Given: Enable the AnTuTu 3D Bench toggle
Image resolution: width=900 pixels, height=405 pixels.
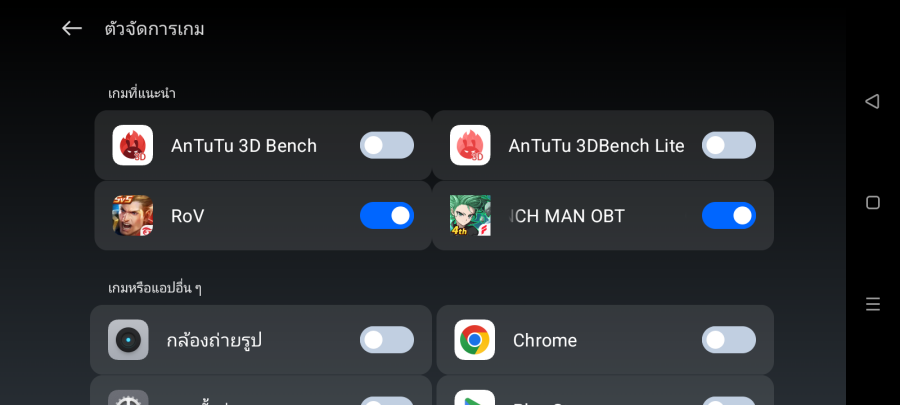Looking at the screenshot, I should pyautogui.click(x=387, y=145).
